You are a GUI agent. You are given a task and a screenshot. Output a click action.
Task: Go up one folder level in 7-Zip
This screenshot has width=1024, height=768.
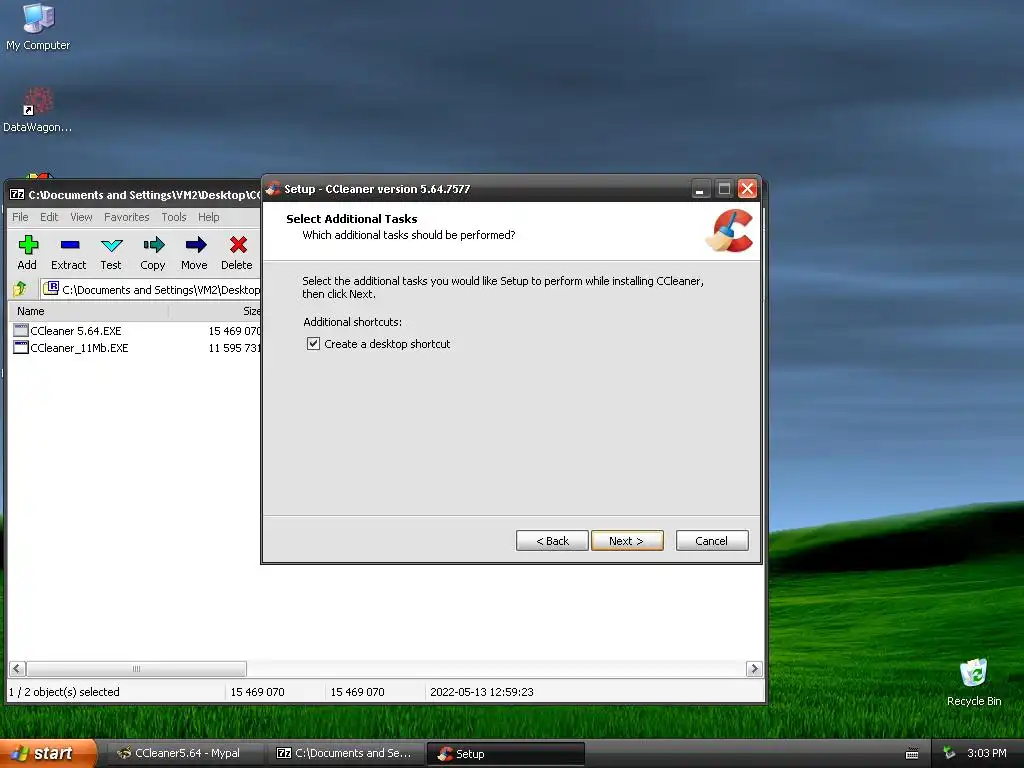click(x=20, y=288)
